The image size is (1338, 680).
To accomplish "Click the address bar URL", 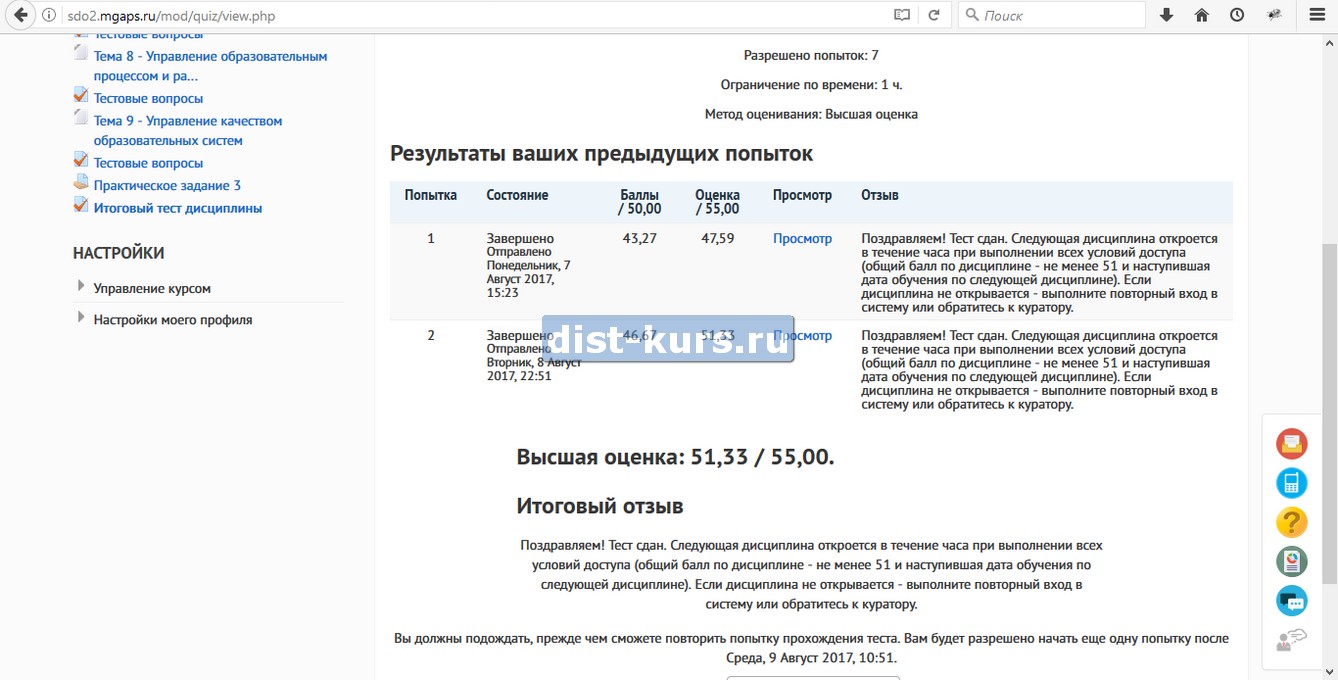I will point(171,16).
